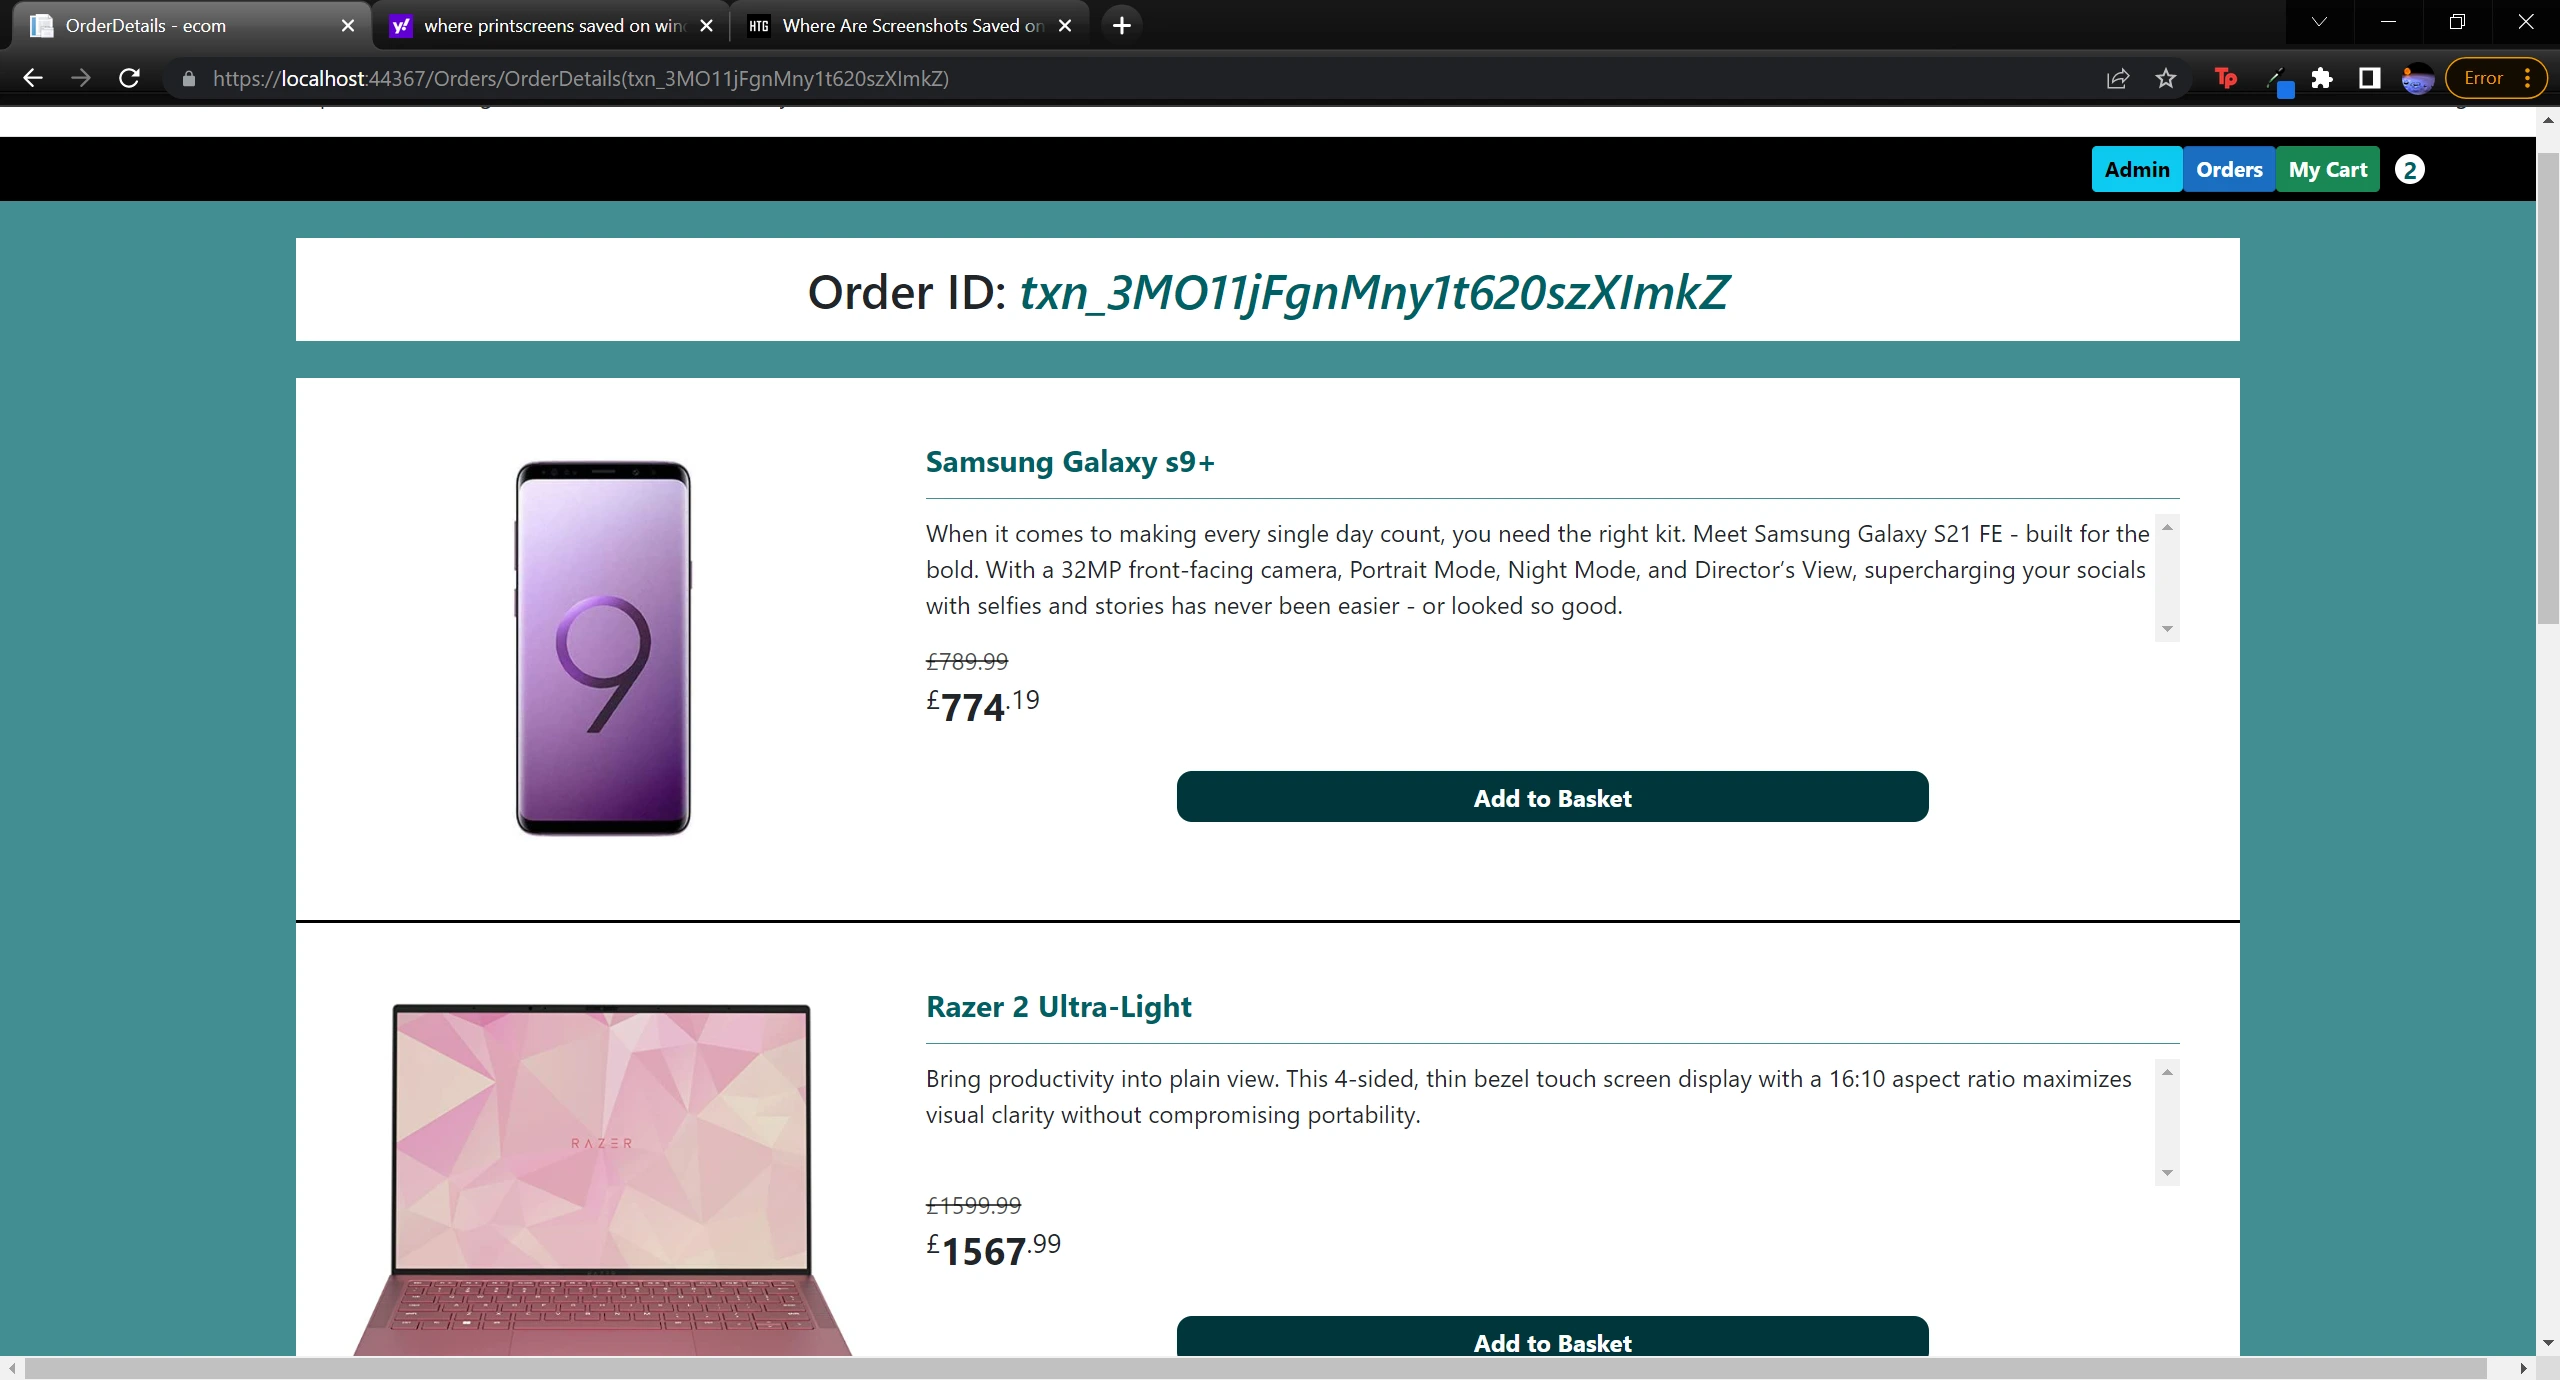Bookmark this page with the star icon
Viewport: 2560px width, 1380px height.
click(x=2166, y=78)
